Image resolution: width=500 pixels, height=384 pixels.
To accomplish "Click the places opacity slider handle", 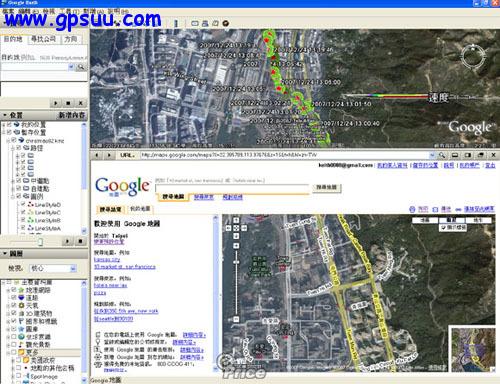I will [40, 241].
